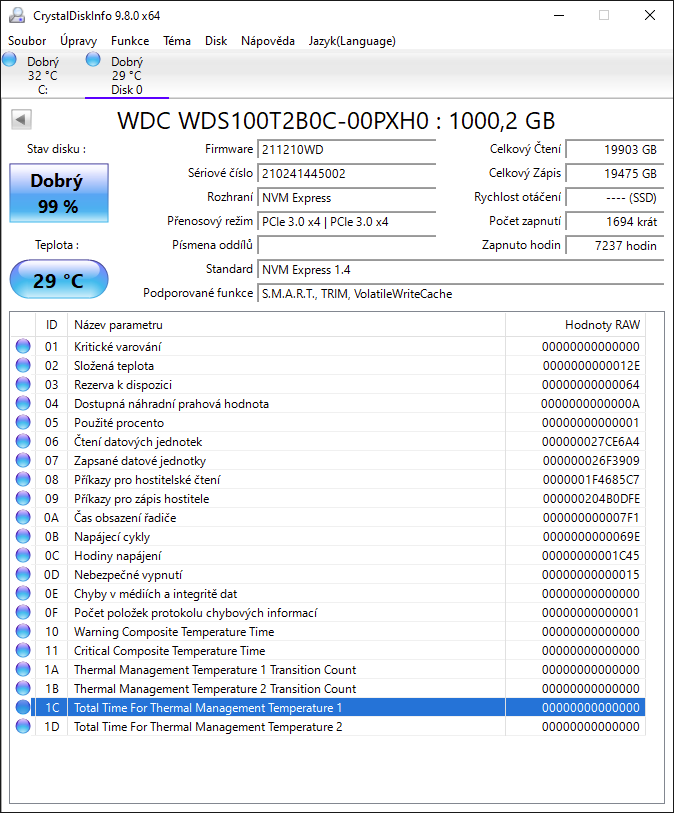Open the Funkce menu
Image resolution: width=674 pixels, height=813 pixels.
130,41
